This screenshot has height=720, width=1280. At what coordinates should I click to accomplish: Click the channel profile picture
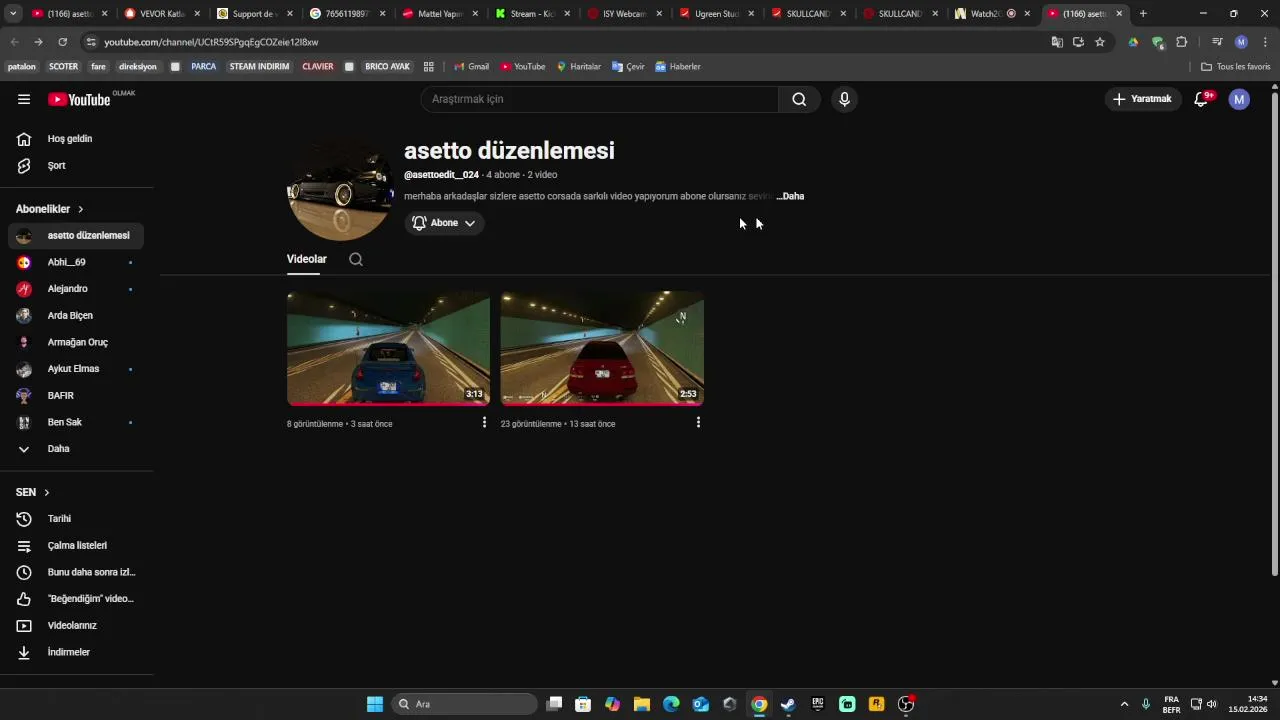click(x=341, y=188)
